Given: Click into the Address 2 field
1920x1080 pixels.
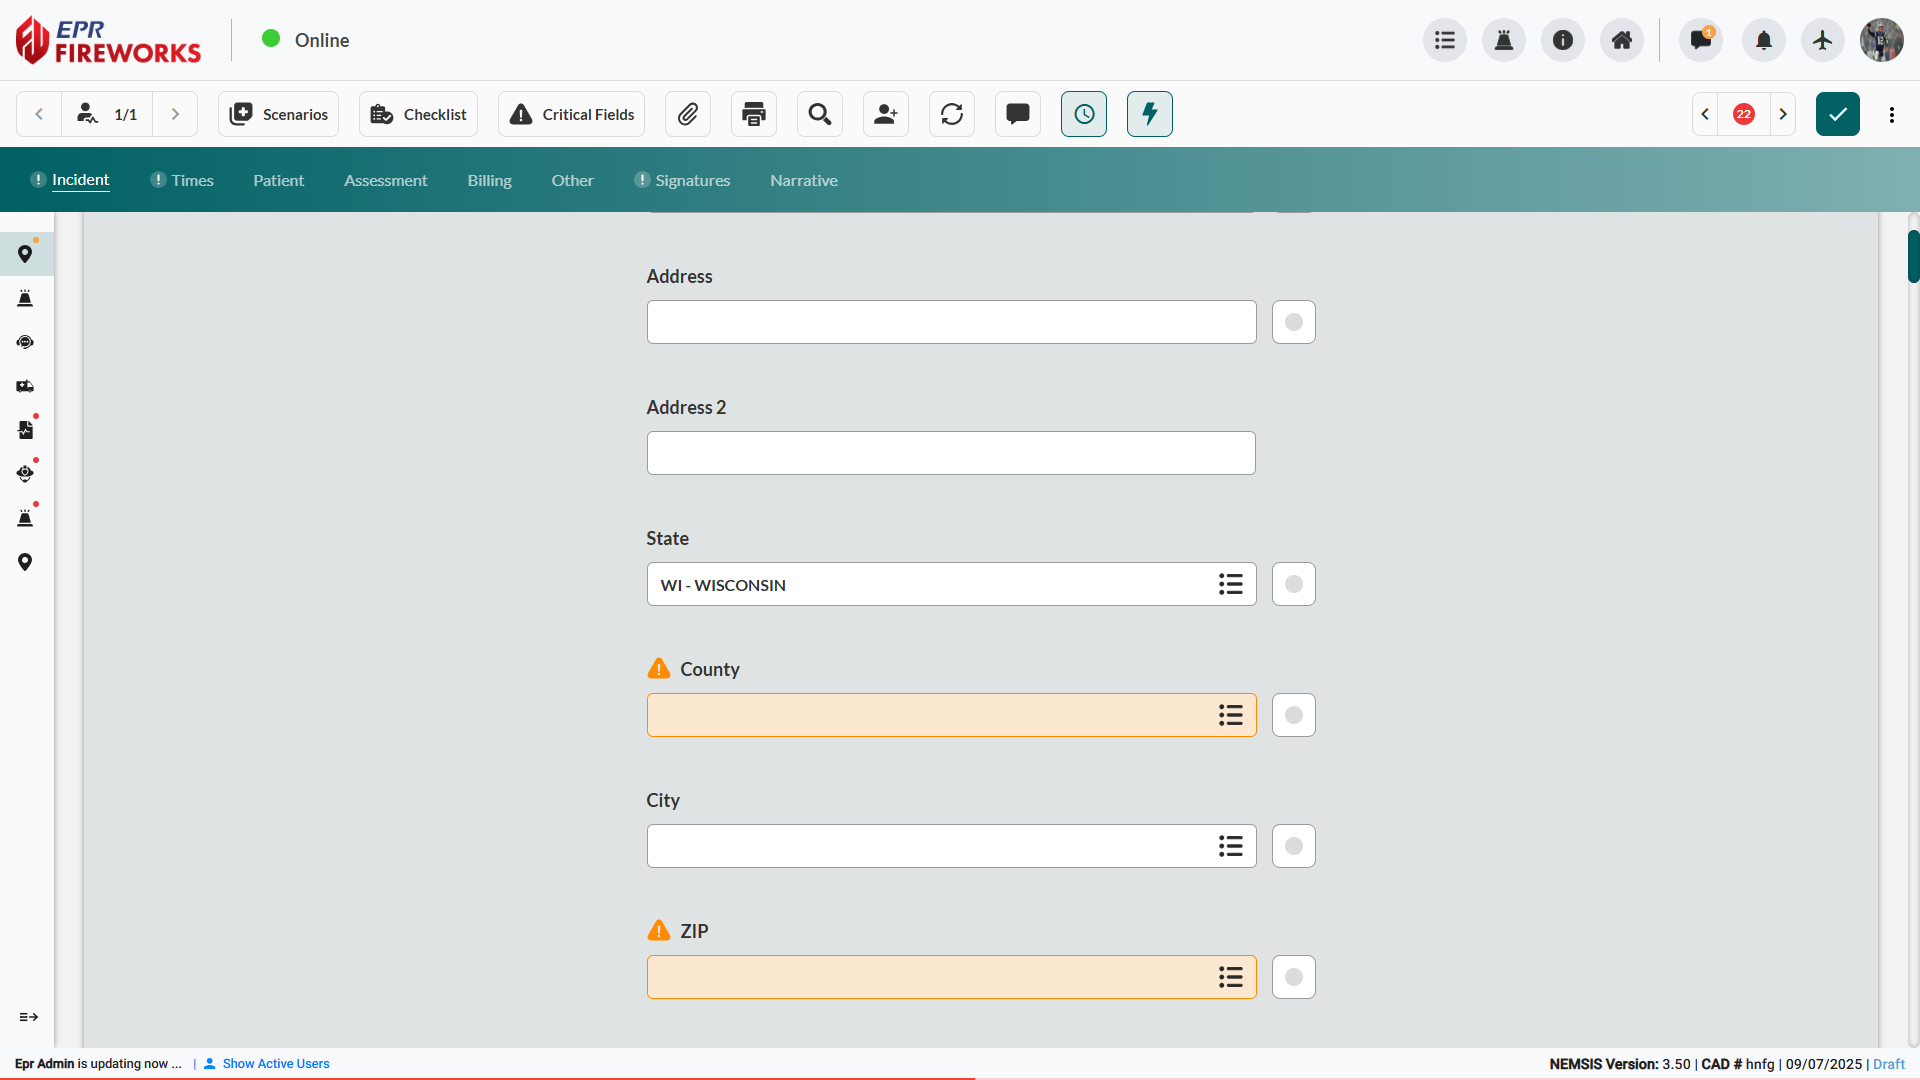Looking at the screenshot, I should point(951,453).
